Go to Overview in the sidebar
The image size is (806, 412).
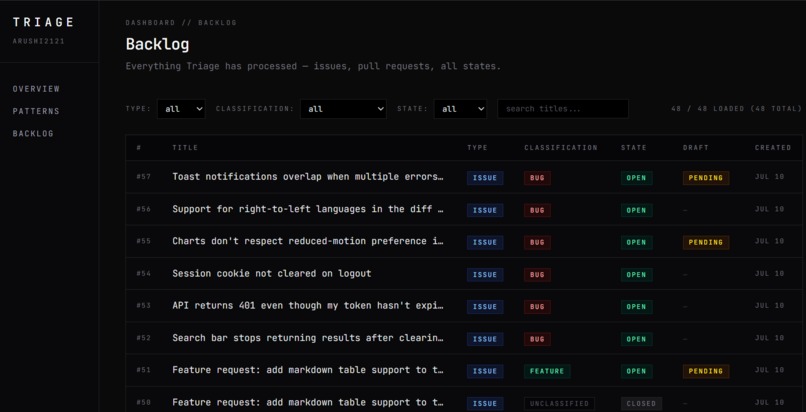tap(36, 89)
